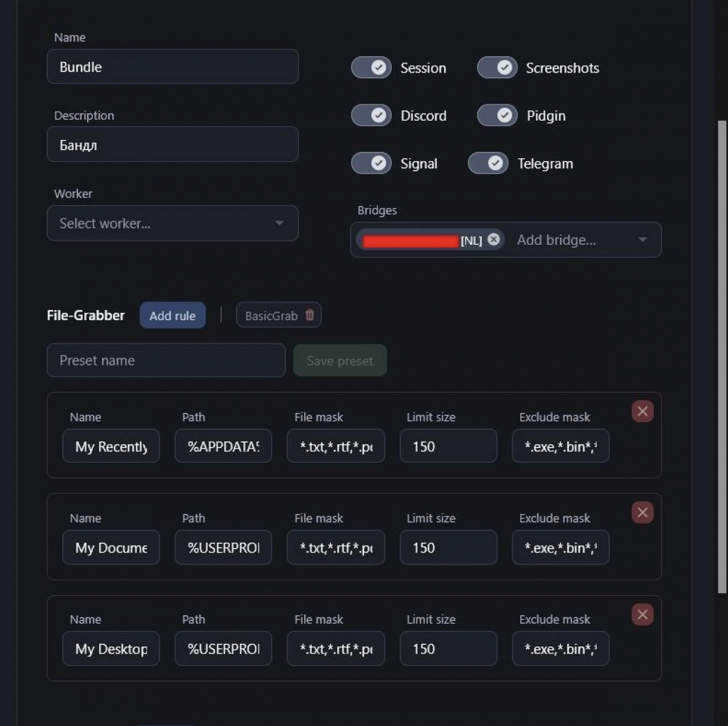Click the Bundle name input field
This screenshot has width=728, height=726.
tap(173, 67)
